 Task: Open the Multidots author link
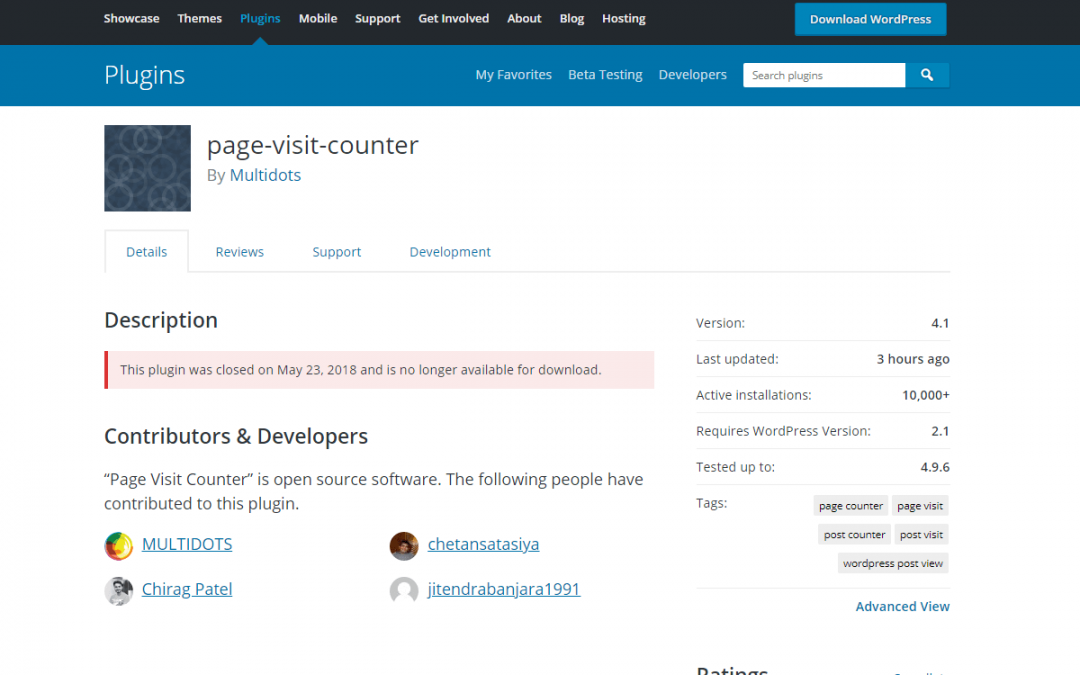(265, 175)
